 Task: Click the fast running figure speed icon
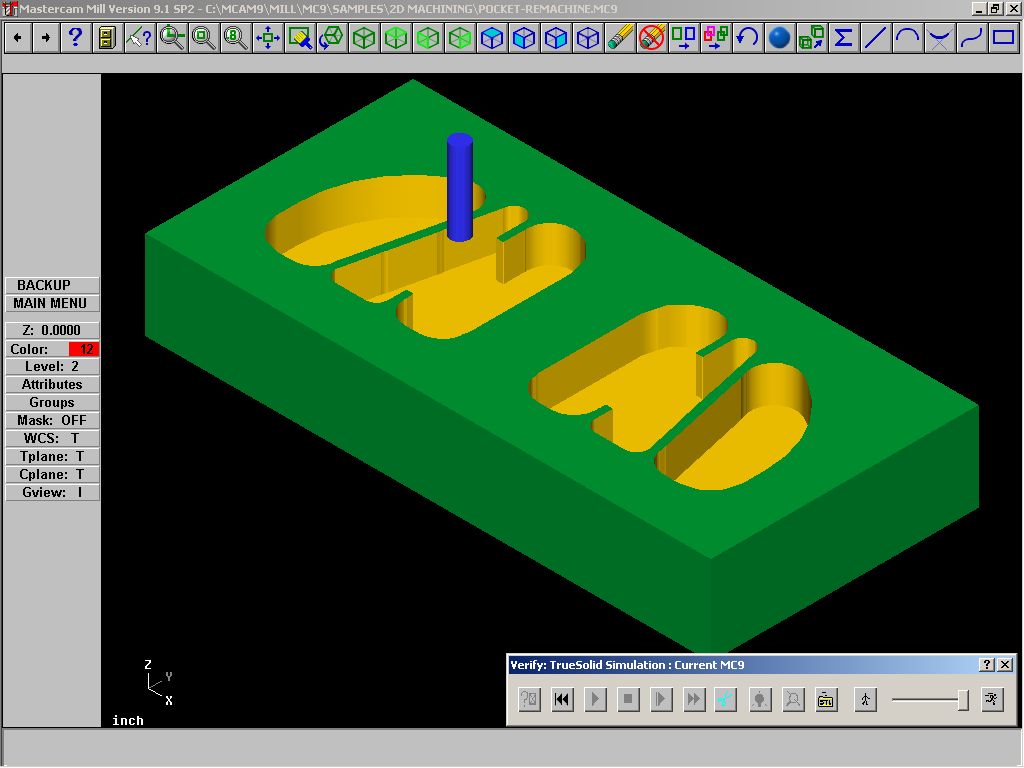coord(992,699)
